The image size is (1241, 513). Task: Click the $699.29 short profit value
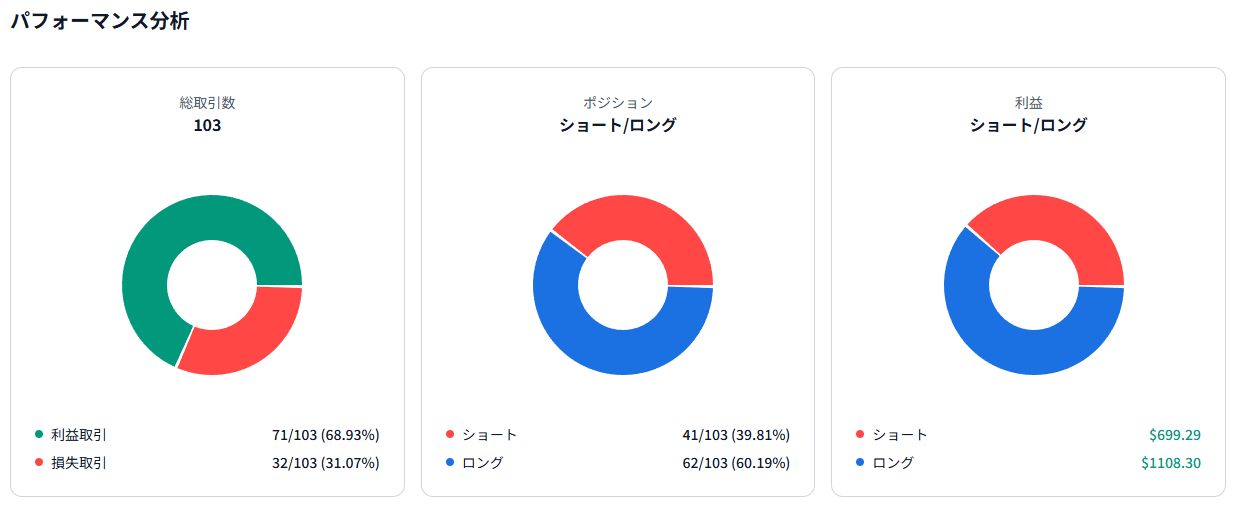tap(1174, 435)
